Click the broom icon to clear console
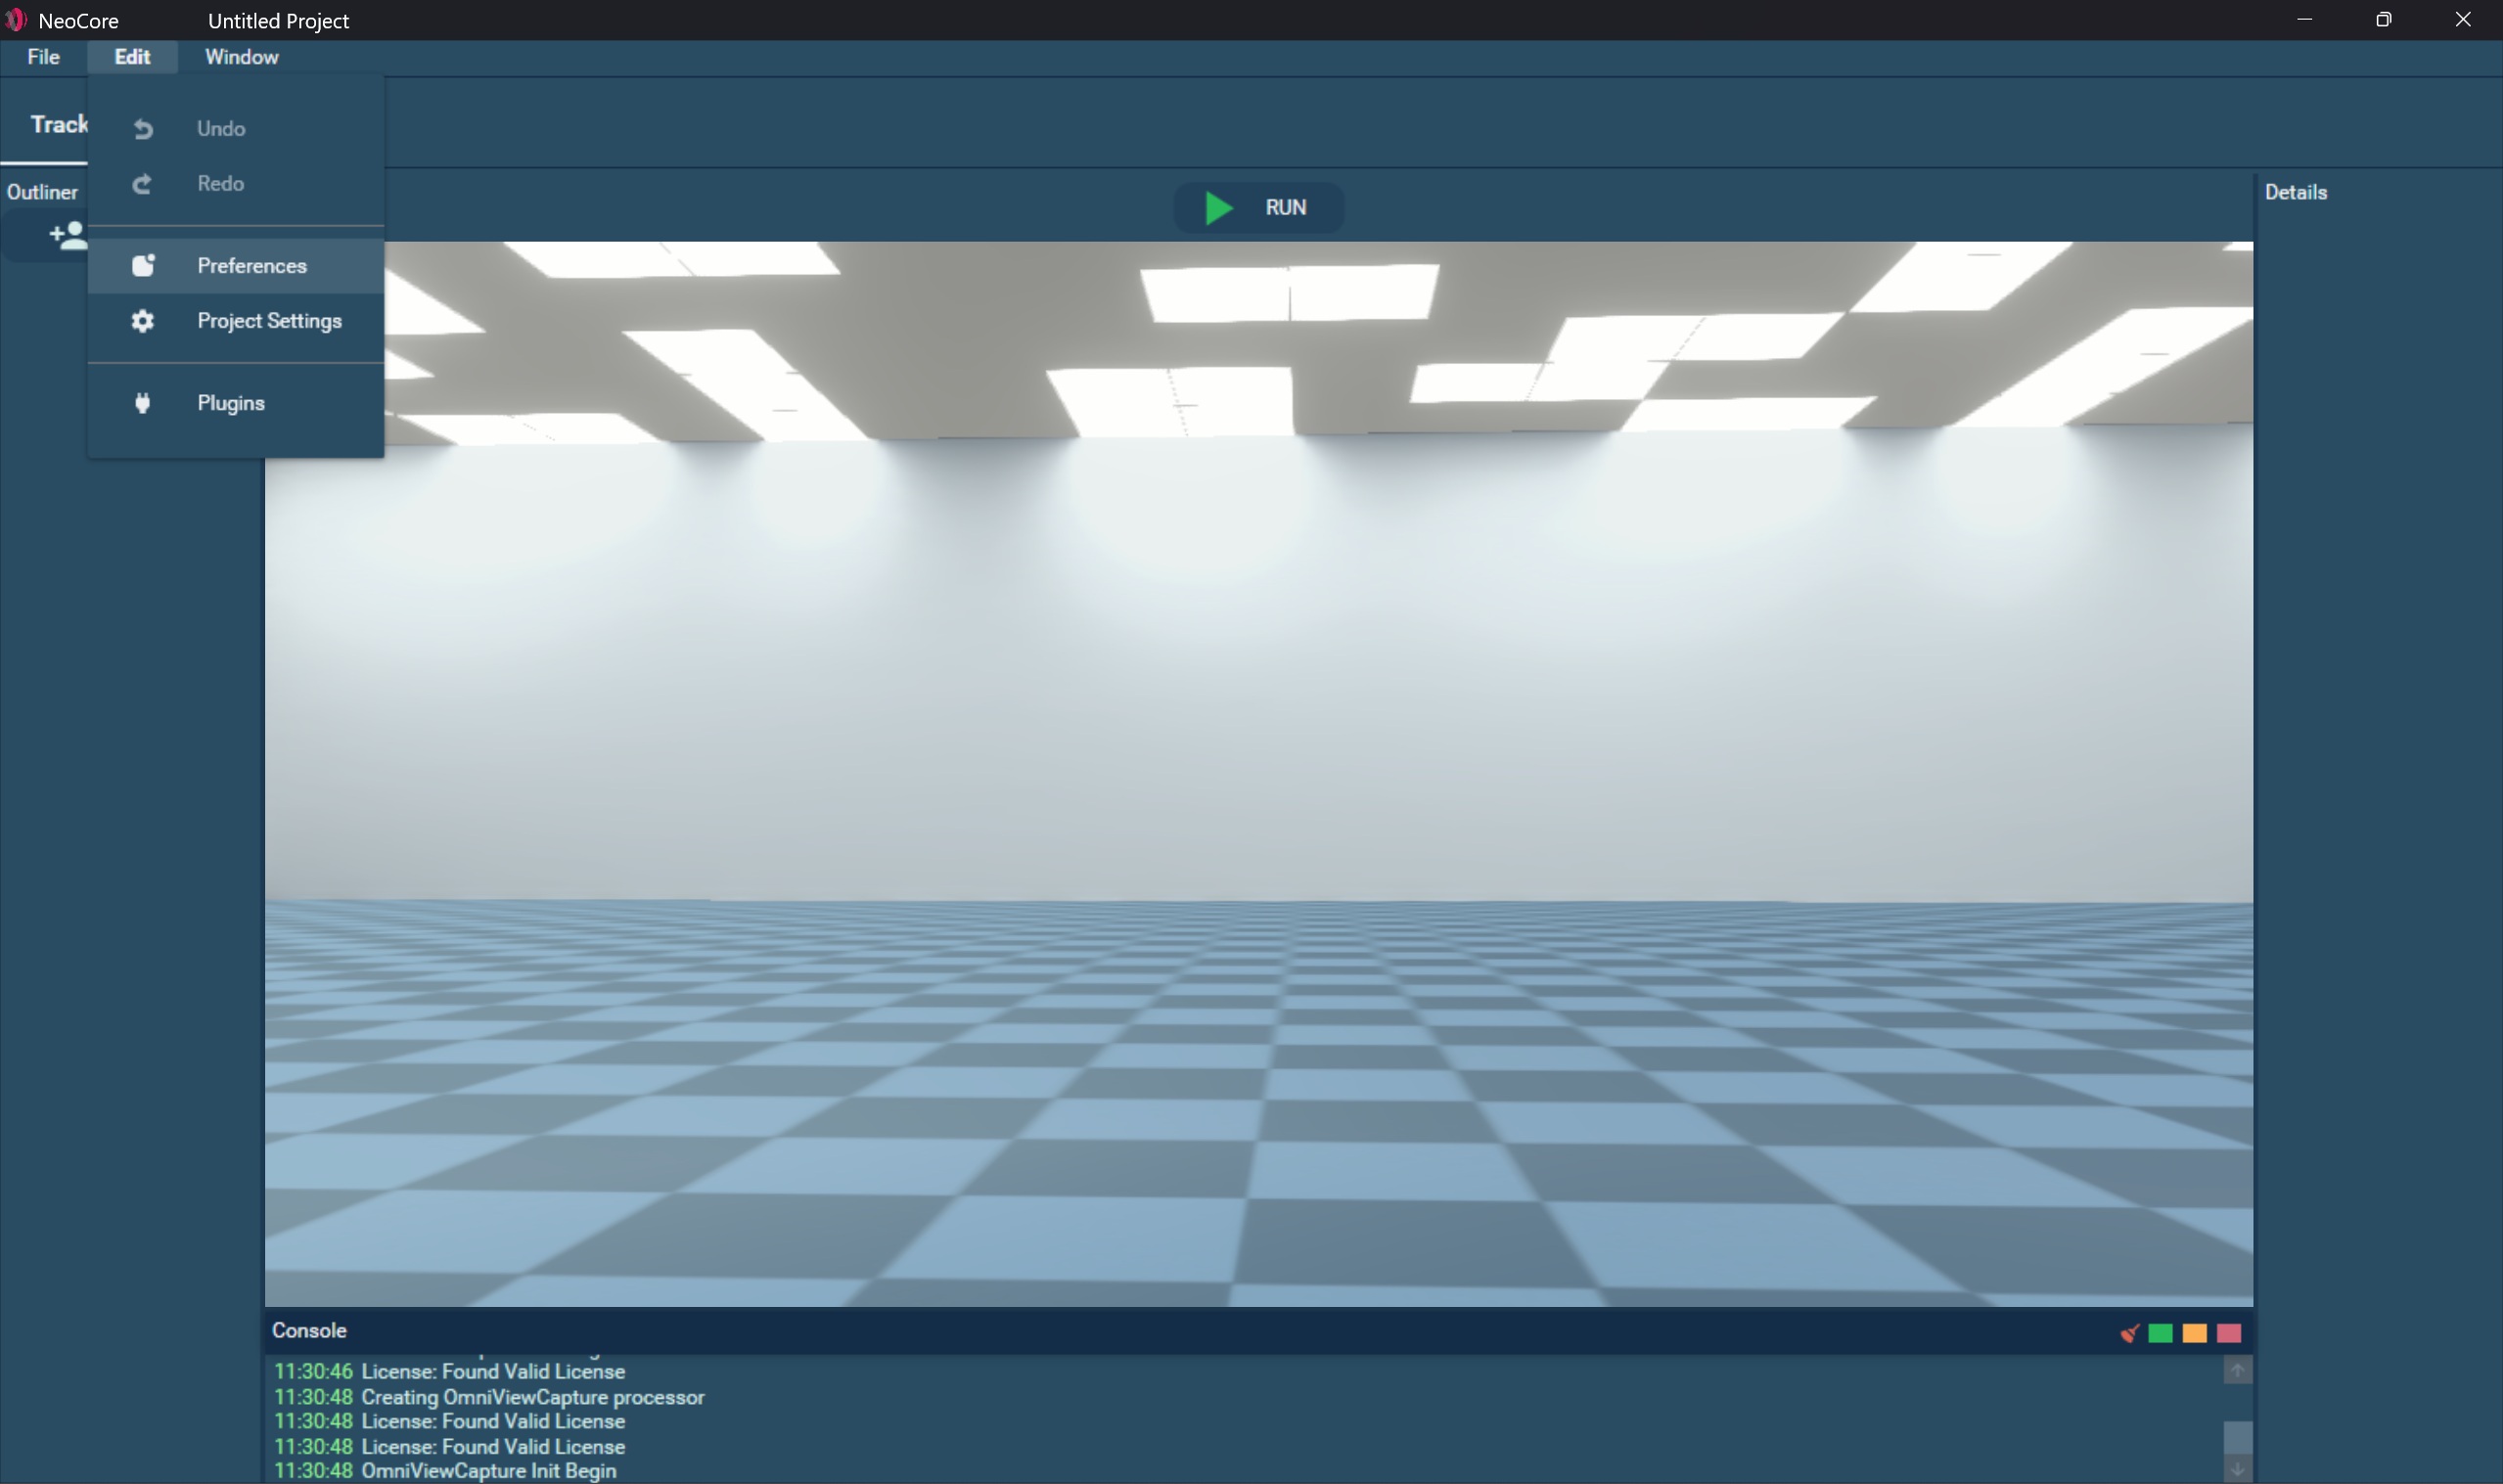The width and height of the screenshot is (2503, 1484). 2129,1333
